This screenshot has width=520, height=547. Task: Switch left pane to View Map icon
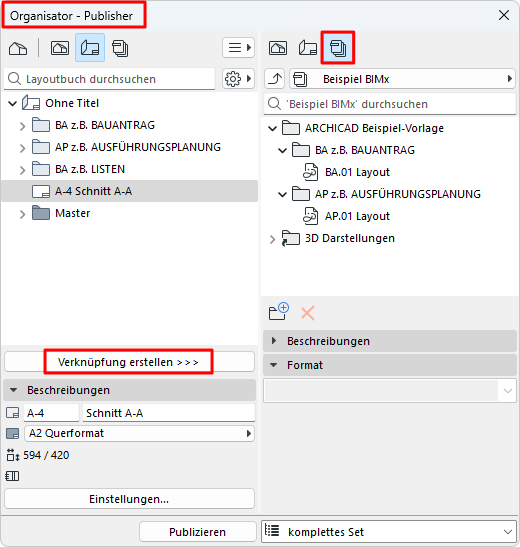[60, 48]
